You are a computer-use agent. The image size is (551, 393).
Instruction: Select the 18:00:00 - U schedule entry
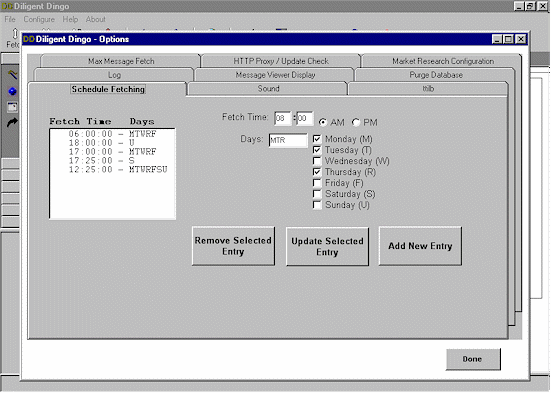(x=112, y=143)
